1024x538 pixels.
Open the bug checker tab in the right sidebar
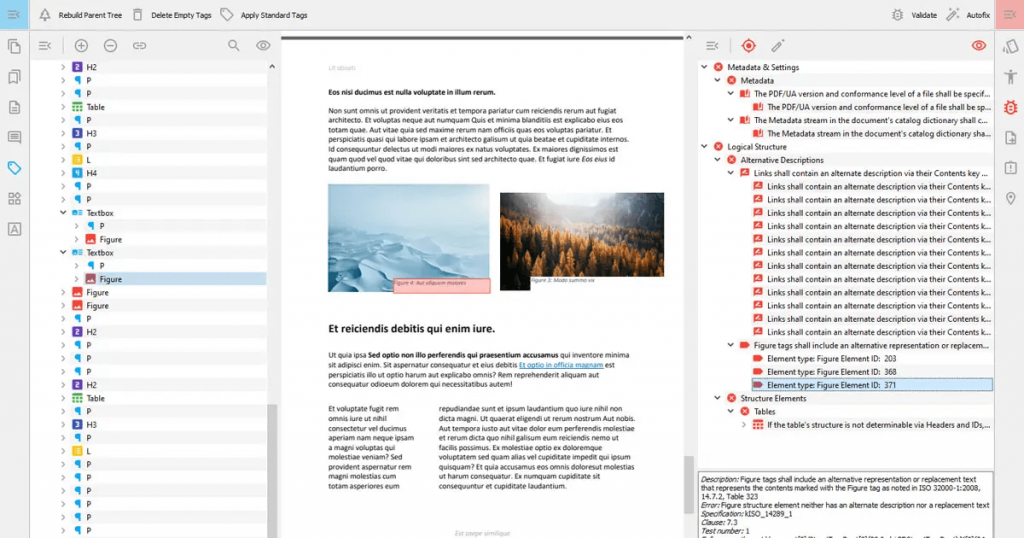[1010, 107]
